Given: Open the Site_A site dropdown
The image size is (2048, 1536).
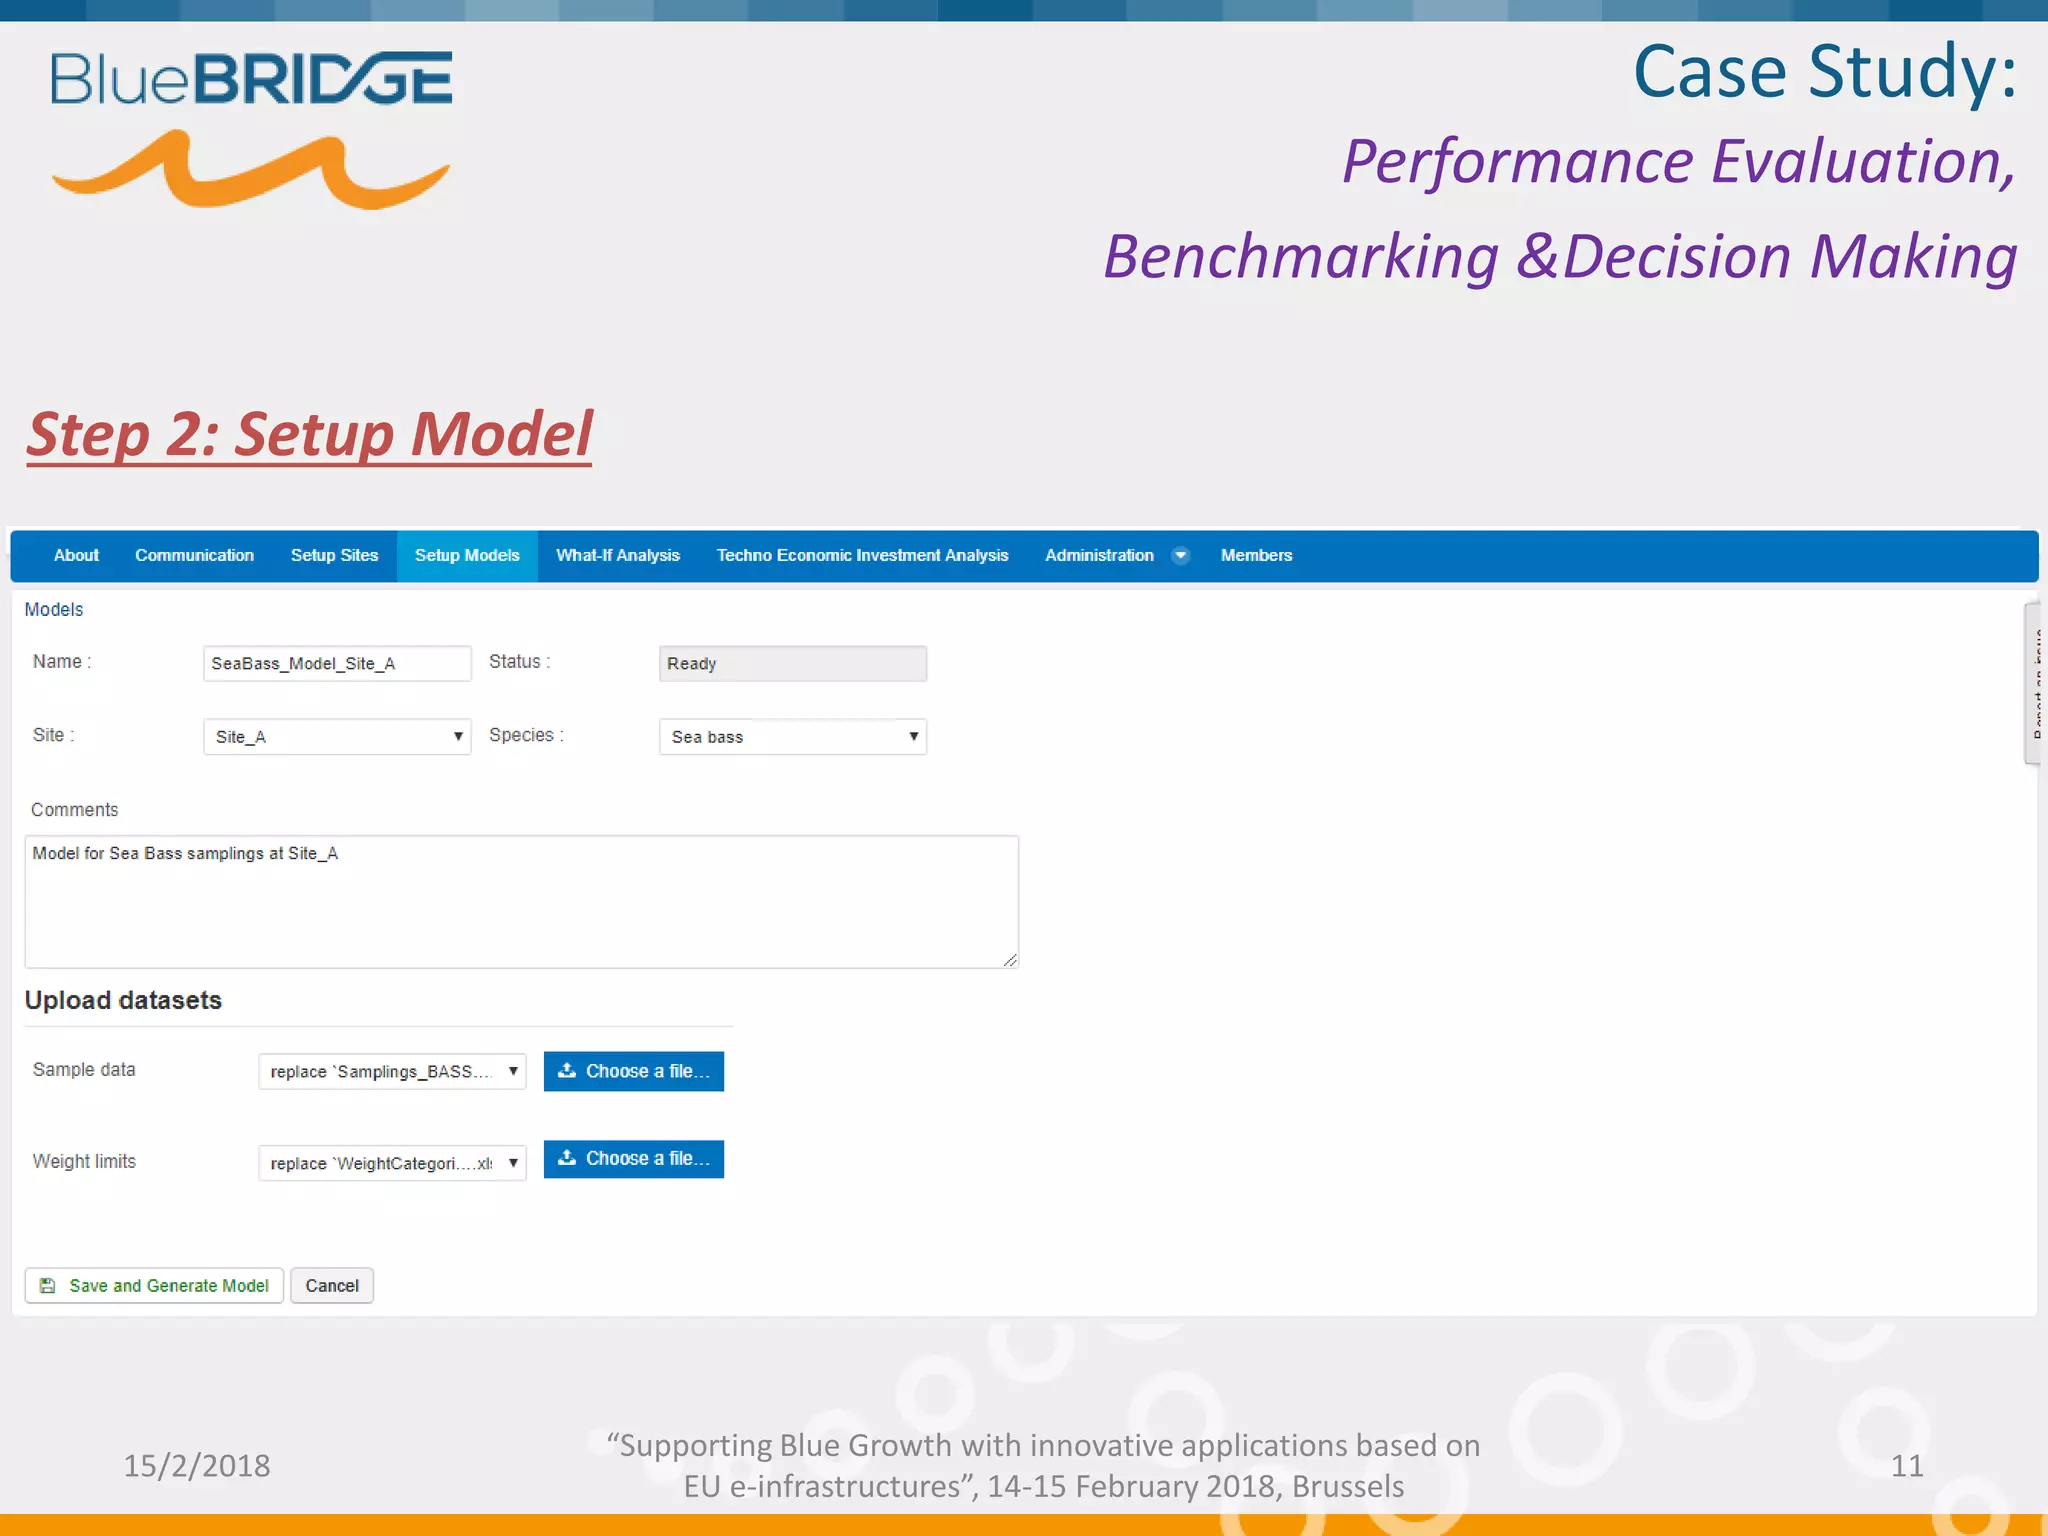Looking at the screenshot, I should [x=337, y=737].
